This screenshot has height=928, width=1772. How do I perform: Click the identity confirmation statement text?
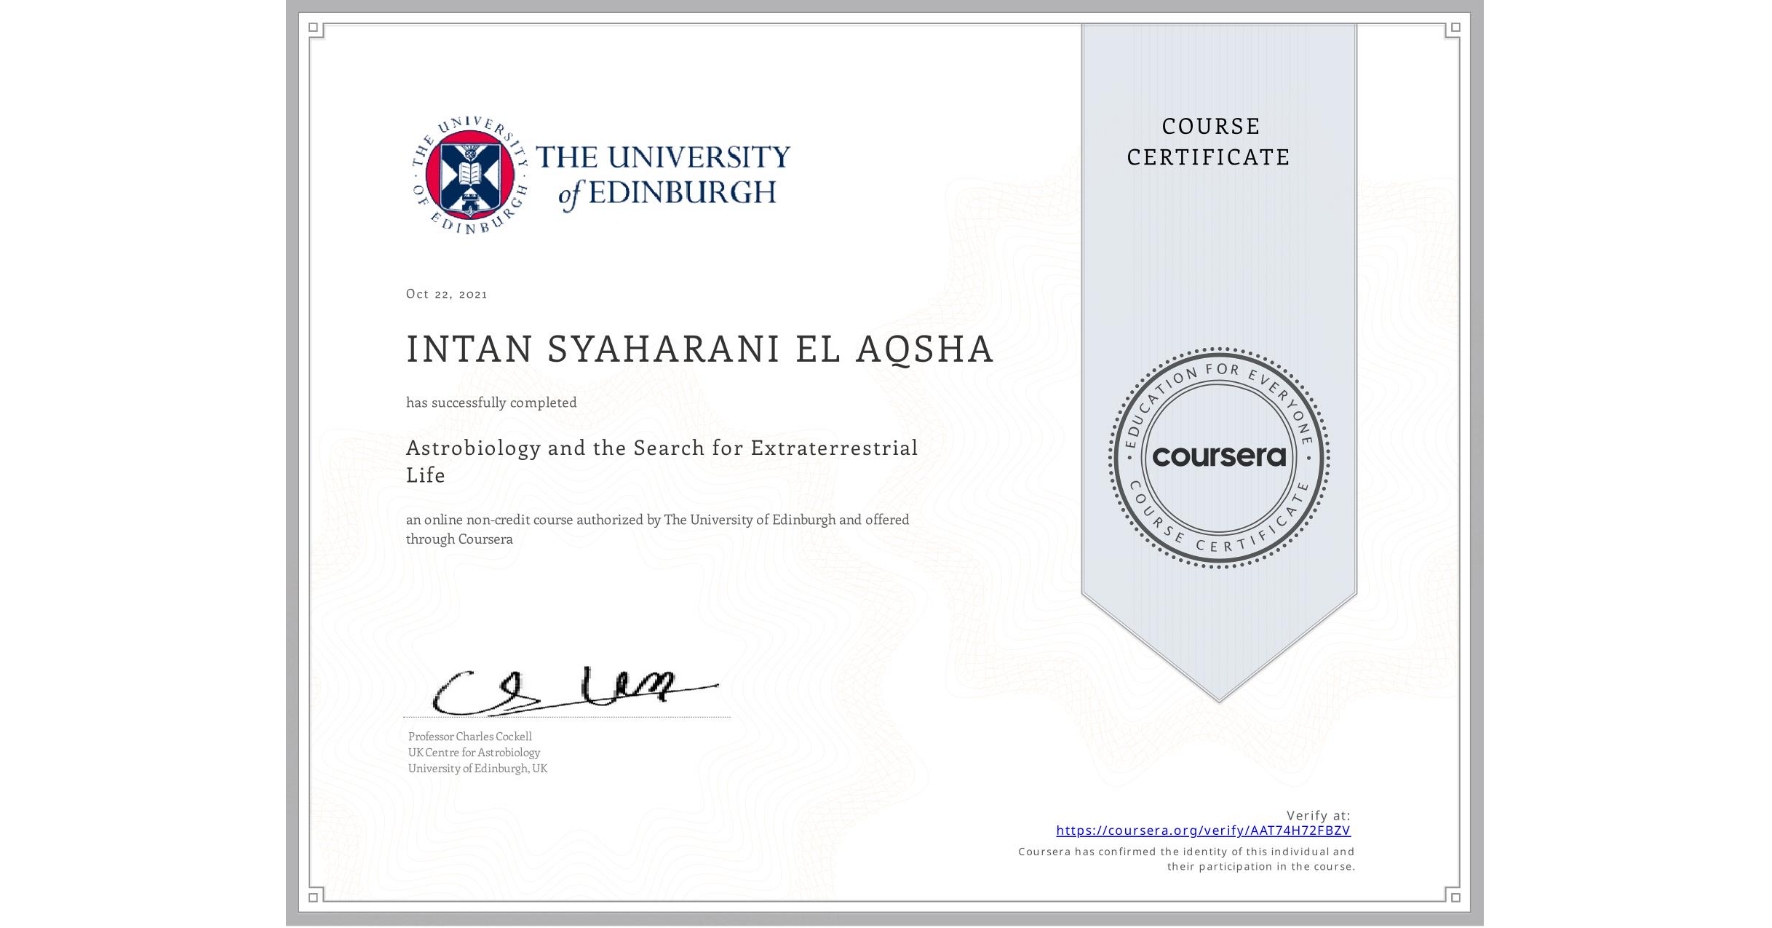click(1185, 857)
